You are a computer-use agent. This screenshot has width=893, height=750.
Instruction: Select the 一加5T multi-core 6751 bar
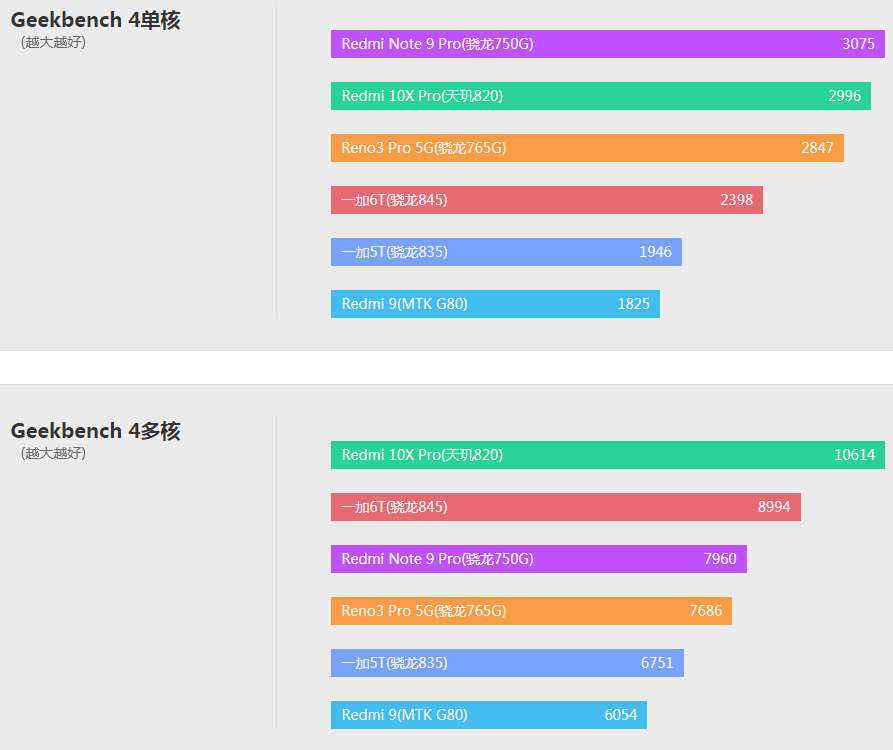point(507,663)
